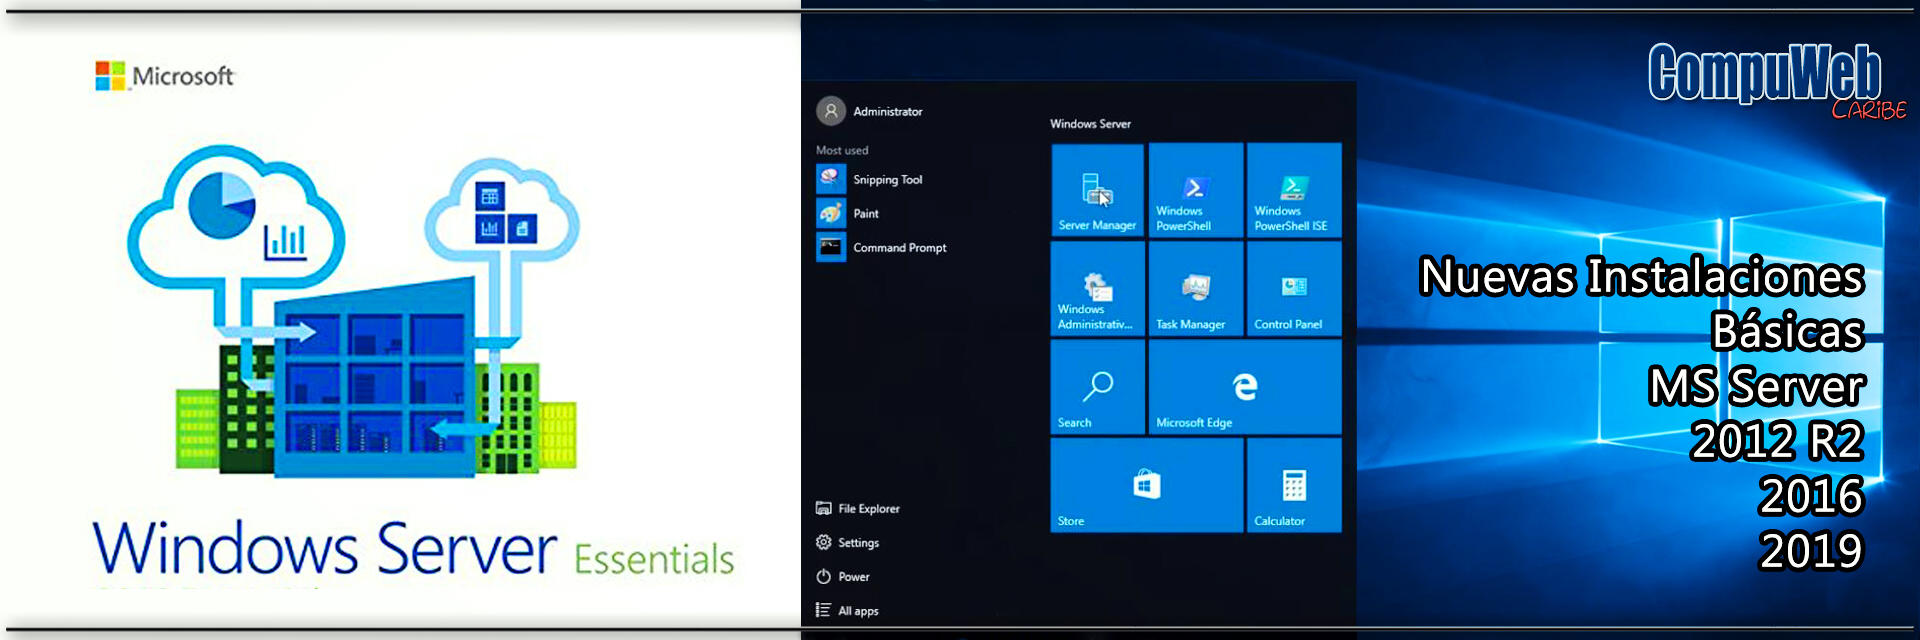Image resolution: width=1920 pixels, height=640 pixels.
Task: Click the Search tile
Action: click(x=1097, y=387)
